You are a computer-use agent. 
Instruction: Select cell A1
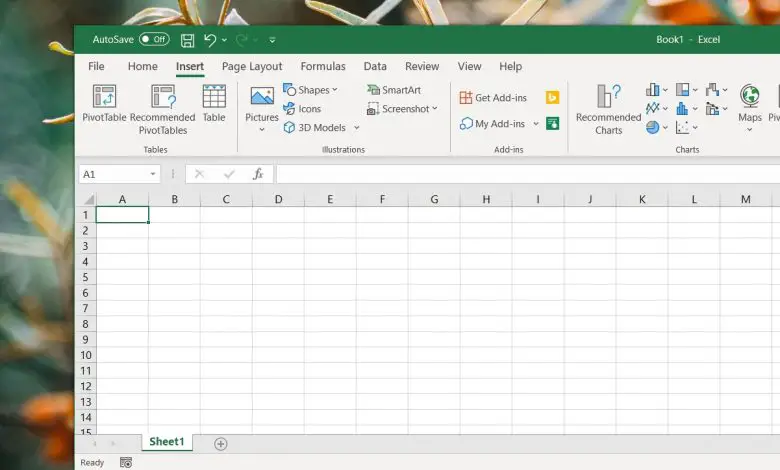[x=122, y=215]
